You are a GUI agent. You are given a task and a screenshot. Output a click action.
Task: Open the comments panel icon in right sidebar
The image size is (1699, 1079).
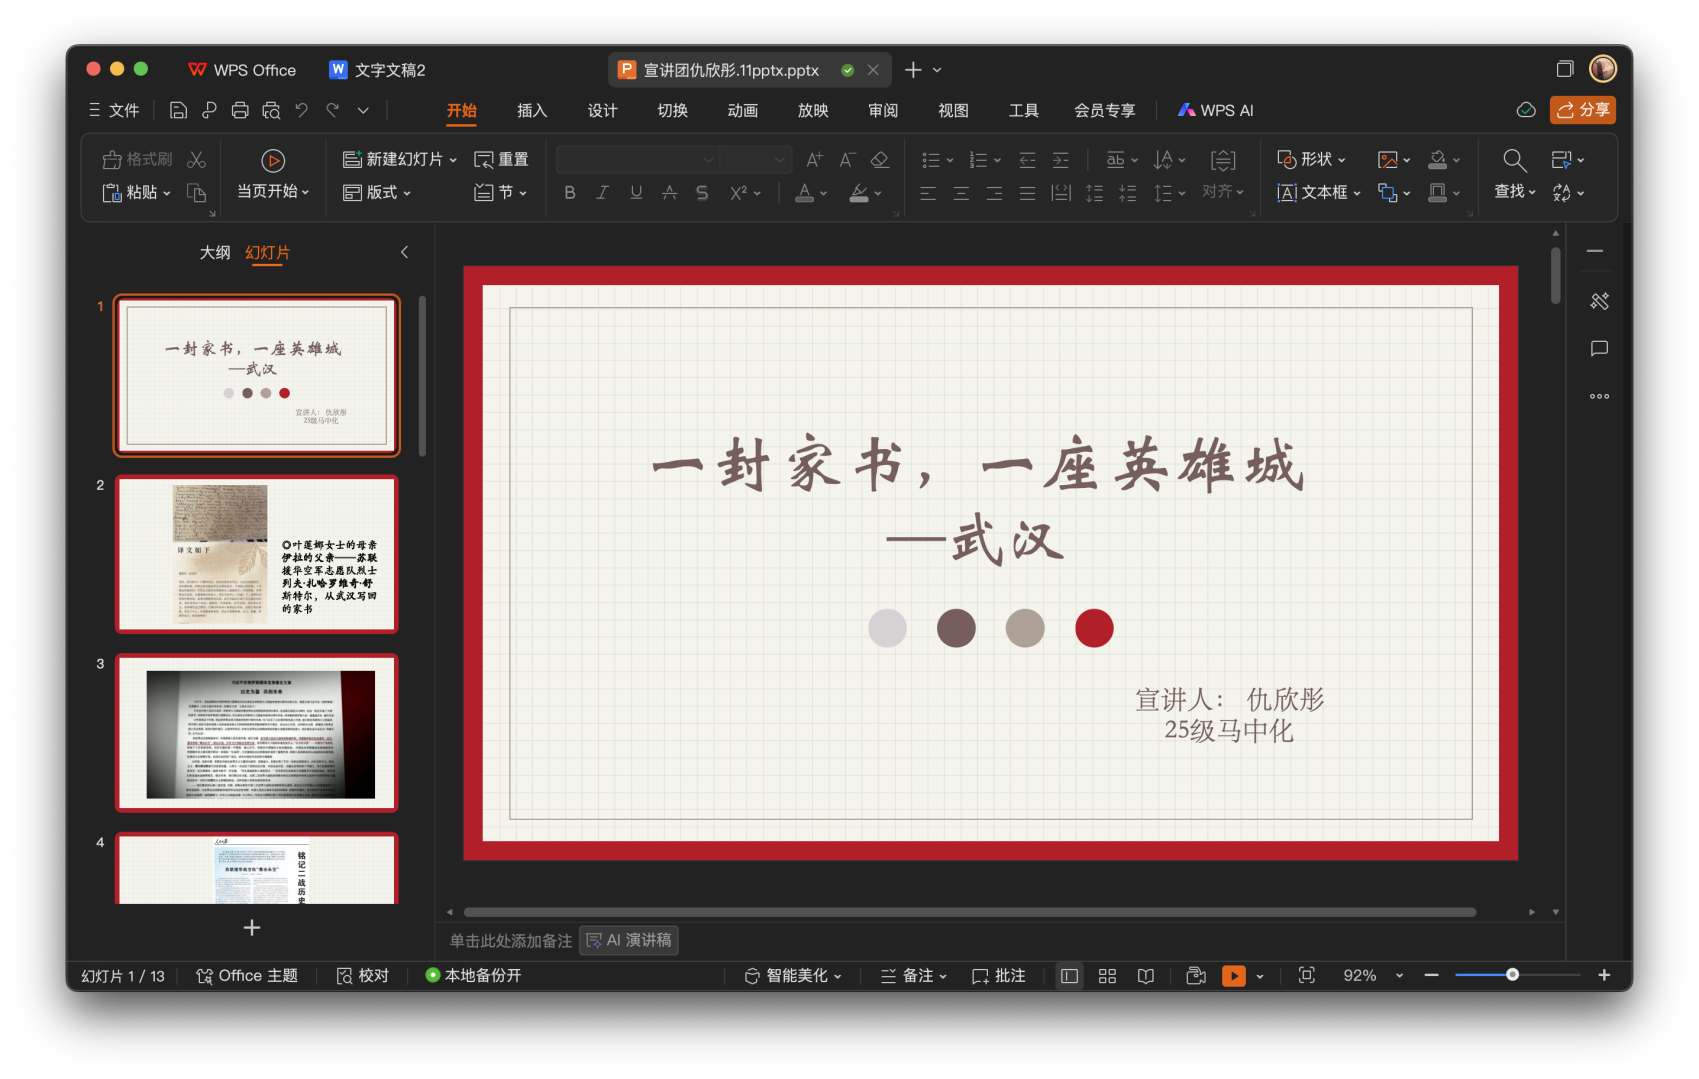click(x=1599, y=349)
